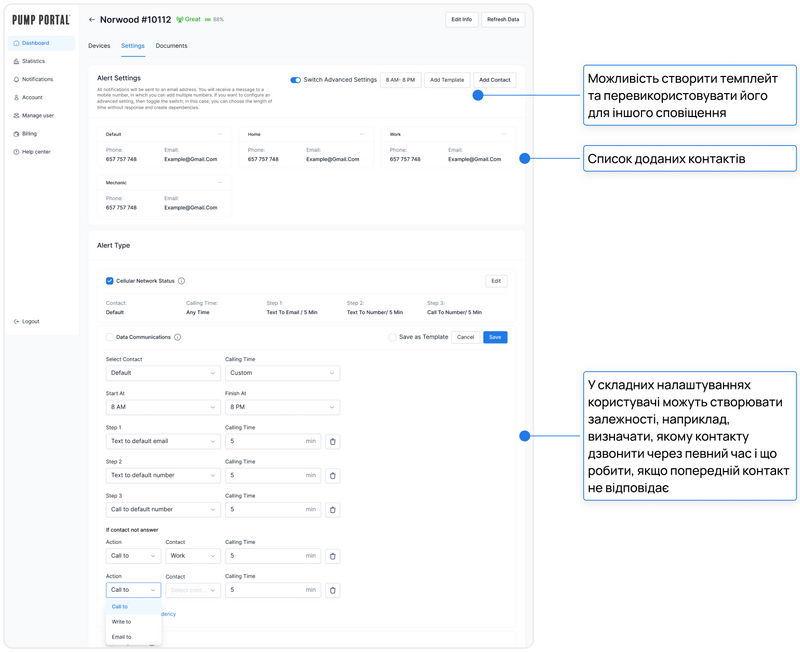Click the info icon next to Cellular Network Status
The width and height of the screenshot is (800, 652).
point(182,281)
